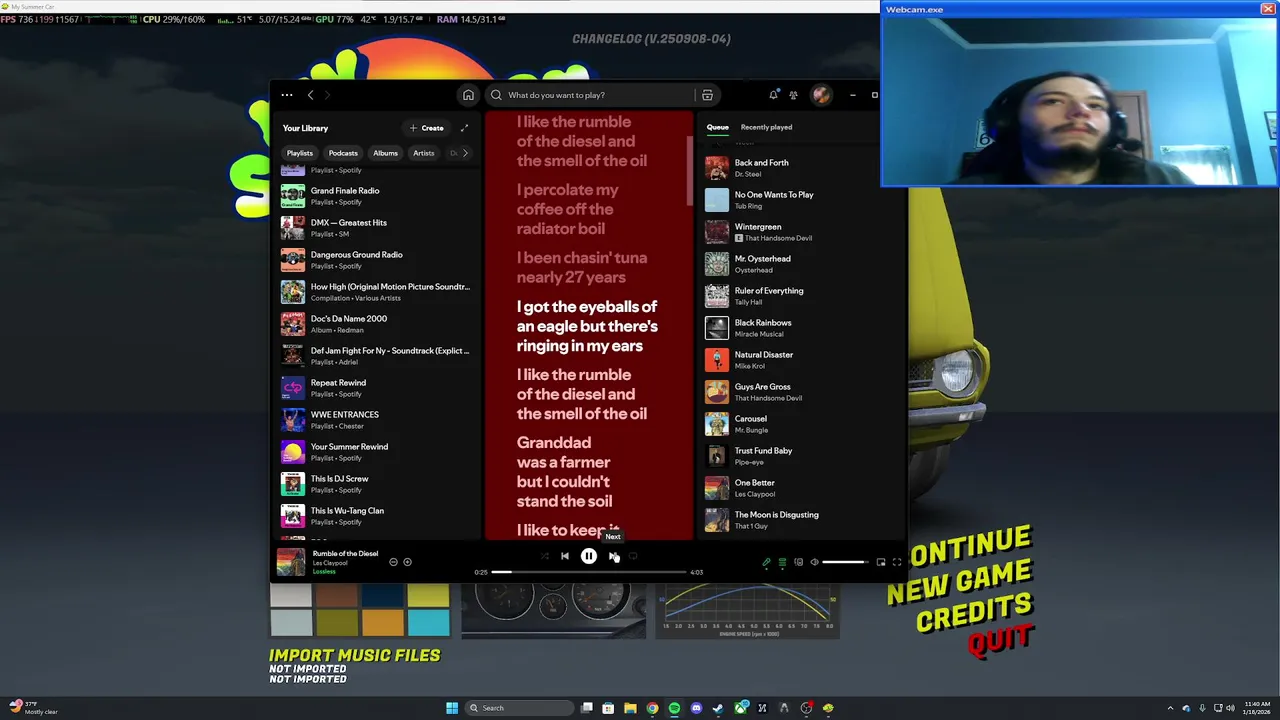Open the Browse icon in search bar

tap(707, 95)
